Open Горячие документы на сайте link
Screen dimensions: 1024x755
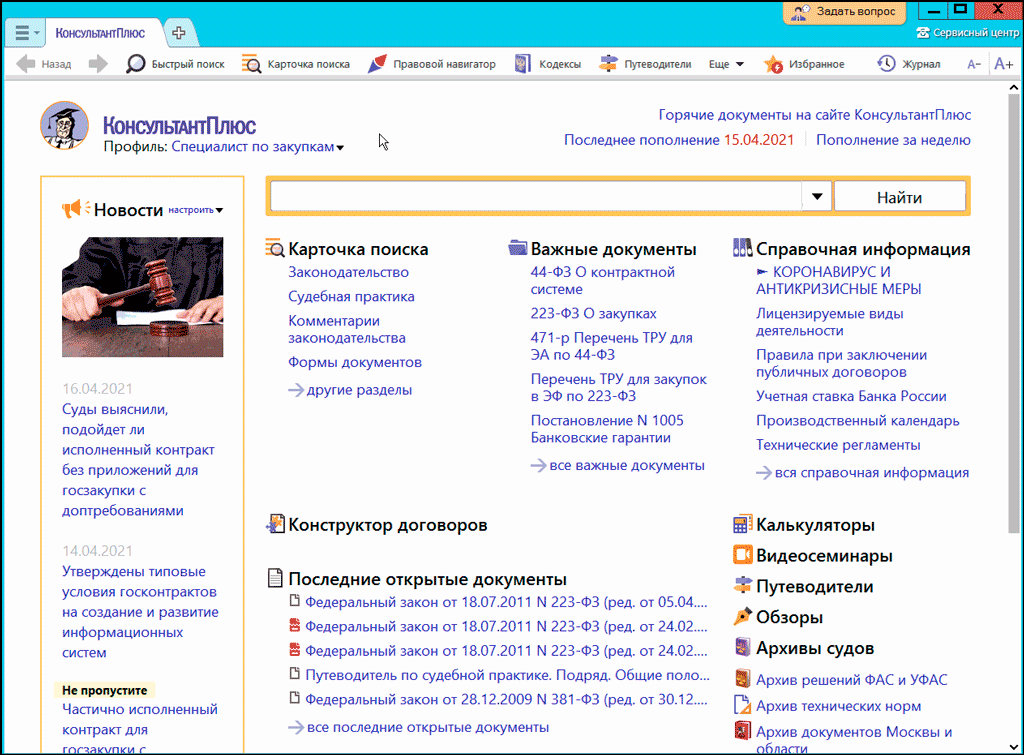coord(814,115)
